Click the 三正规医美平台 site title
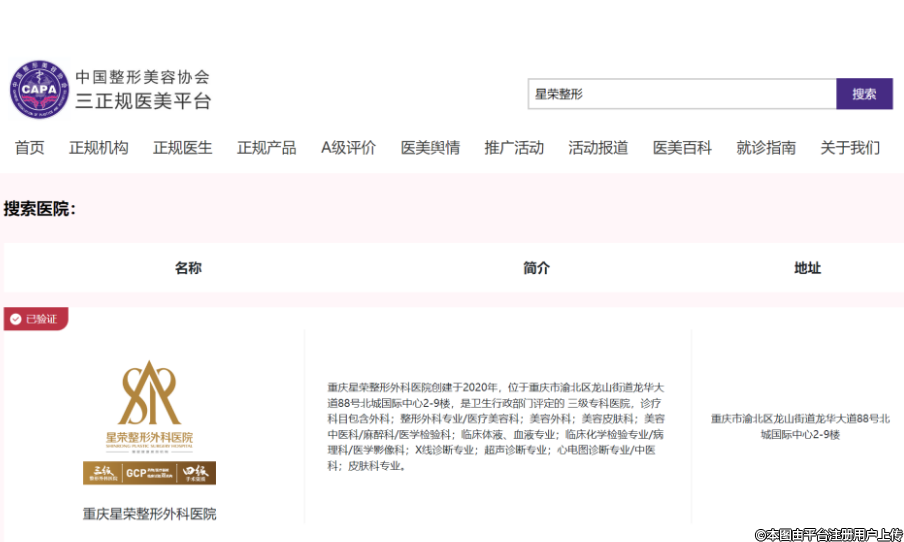This screenshot has width=904, height=542. 143,101
